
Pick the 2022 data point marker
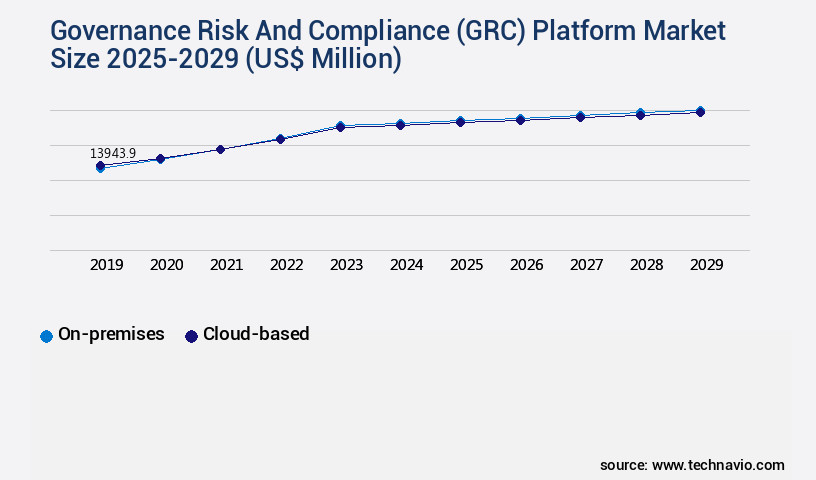coord(280,139)
